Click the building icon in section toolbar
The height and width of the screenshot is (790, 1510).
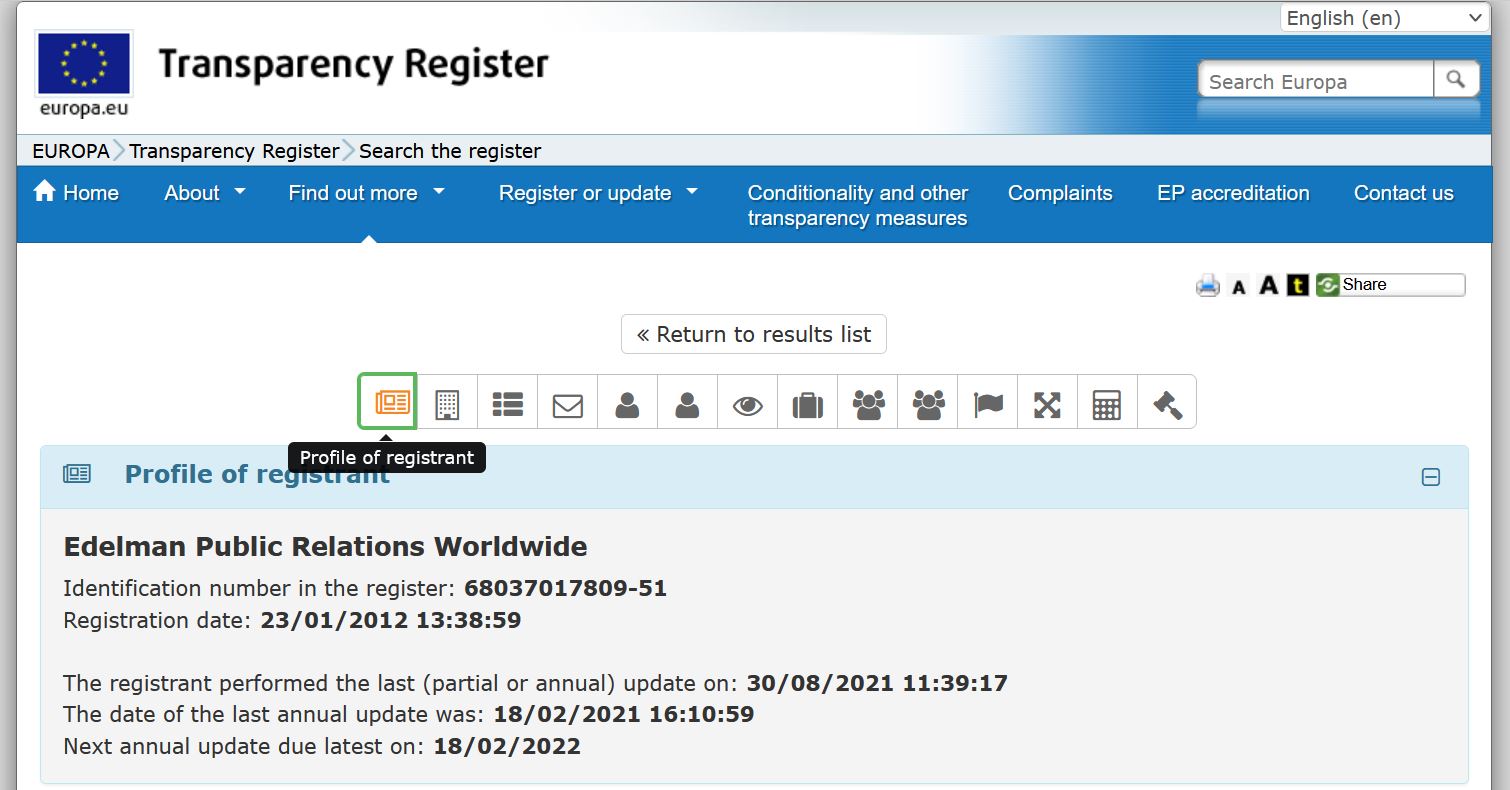pos(447,404)
